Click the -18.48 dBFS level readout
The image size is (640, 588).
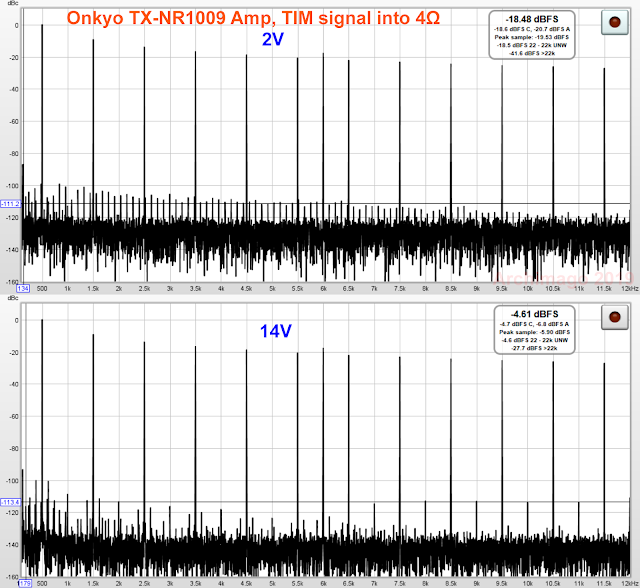[532, 19]
